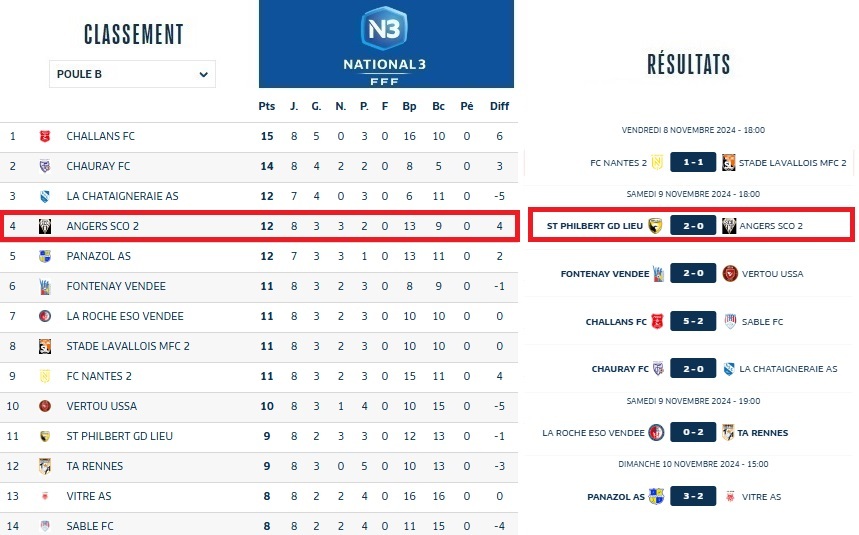This screenshot has height=535, width=859.
Task: Select Angers SCO 2 in standings
Action: pyautogui.click(x=103, y=226)
